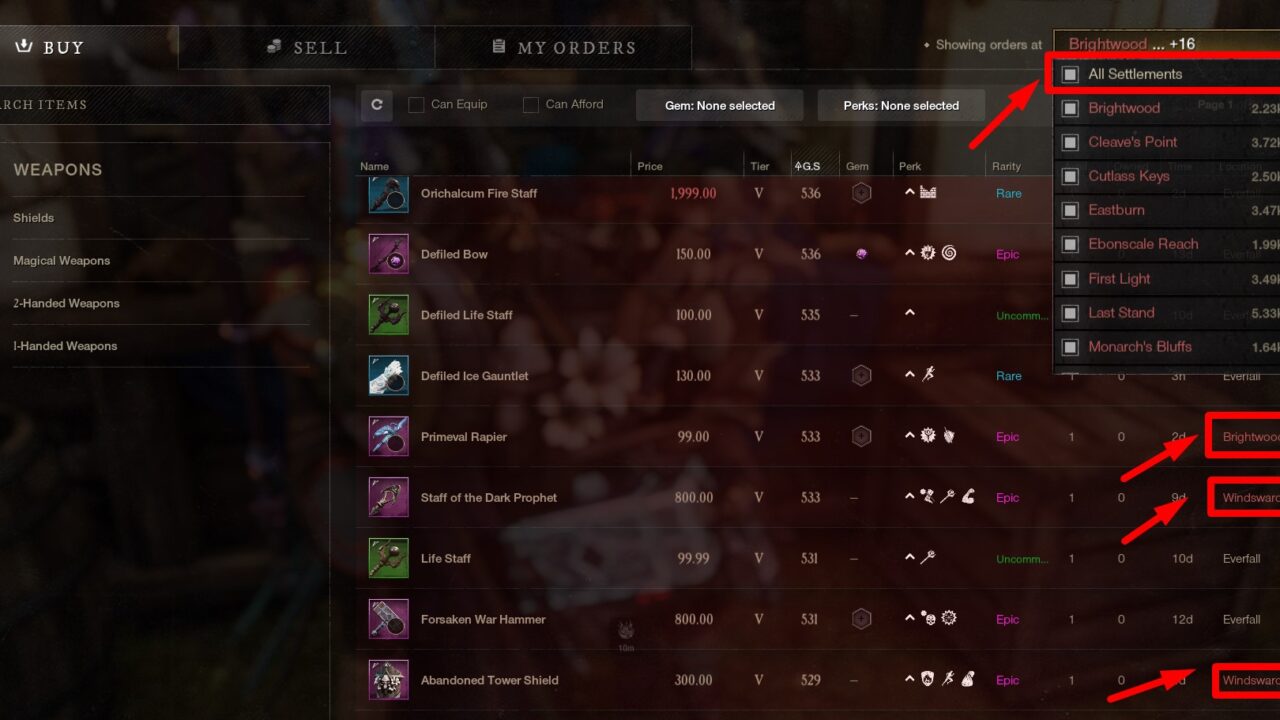
Task: Click the Defiled Ice Gauntlet item icon
Action: [x=388, y=375]
